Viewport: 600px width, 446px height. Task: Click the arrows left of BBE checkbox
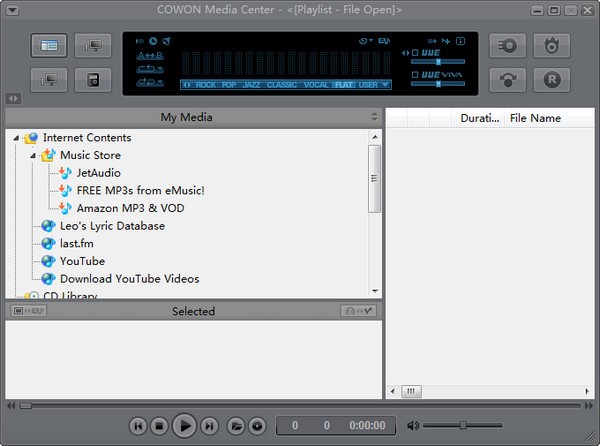click(405, 53)
